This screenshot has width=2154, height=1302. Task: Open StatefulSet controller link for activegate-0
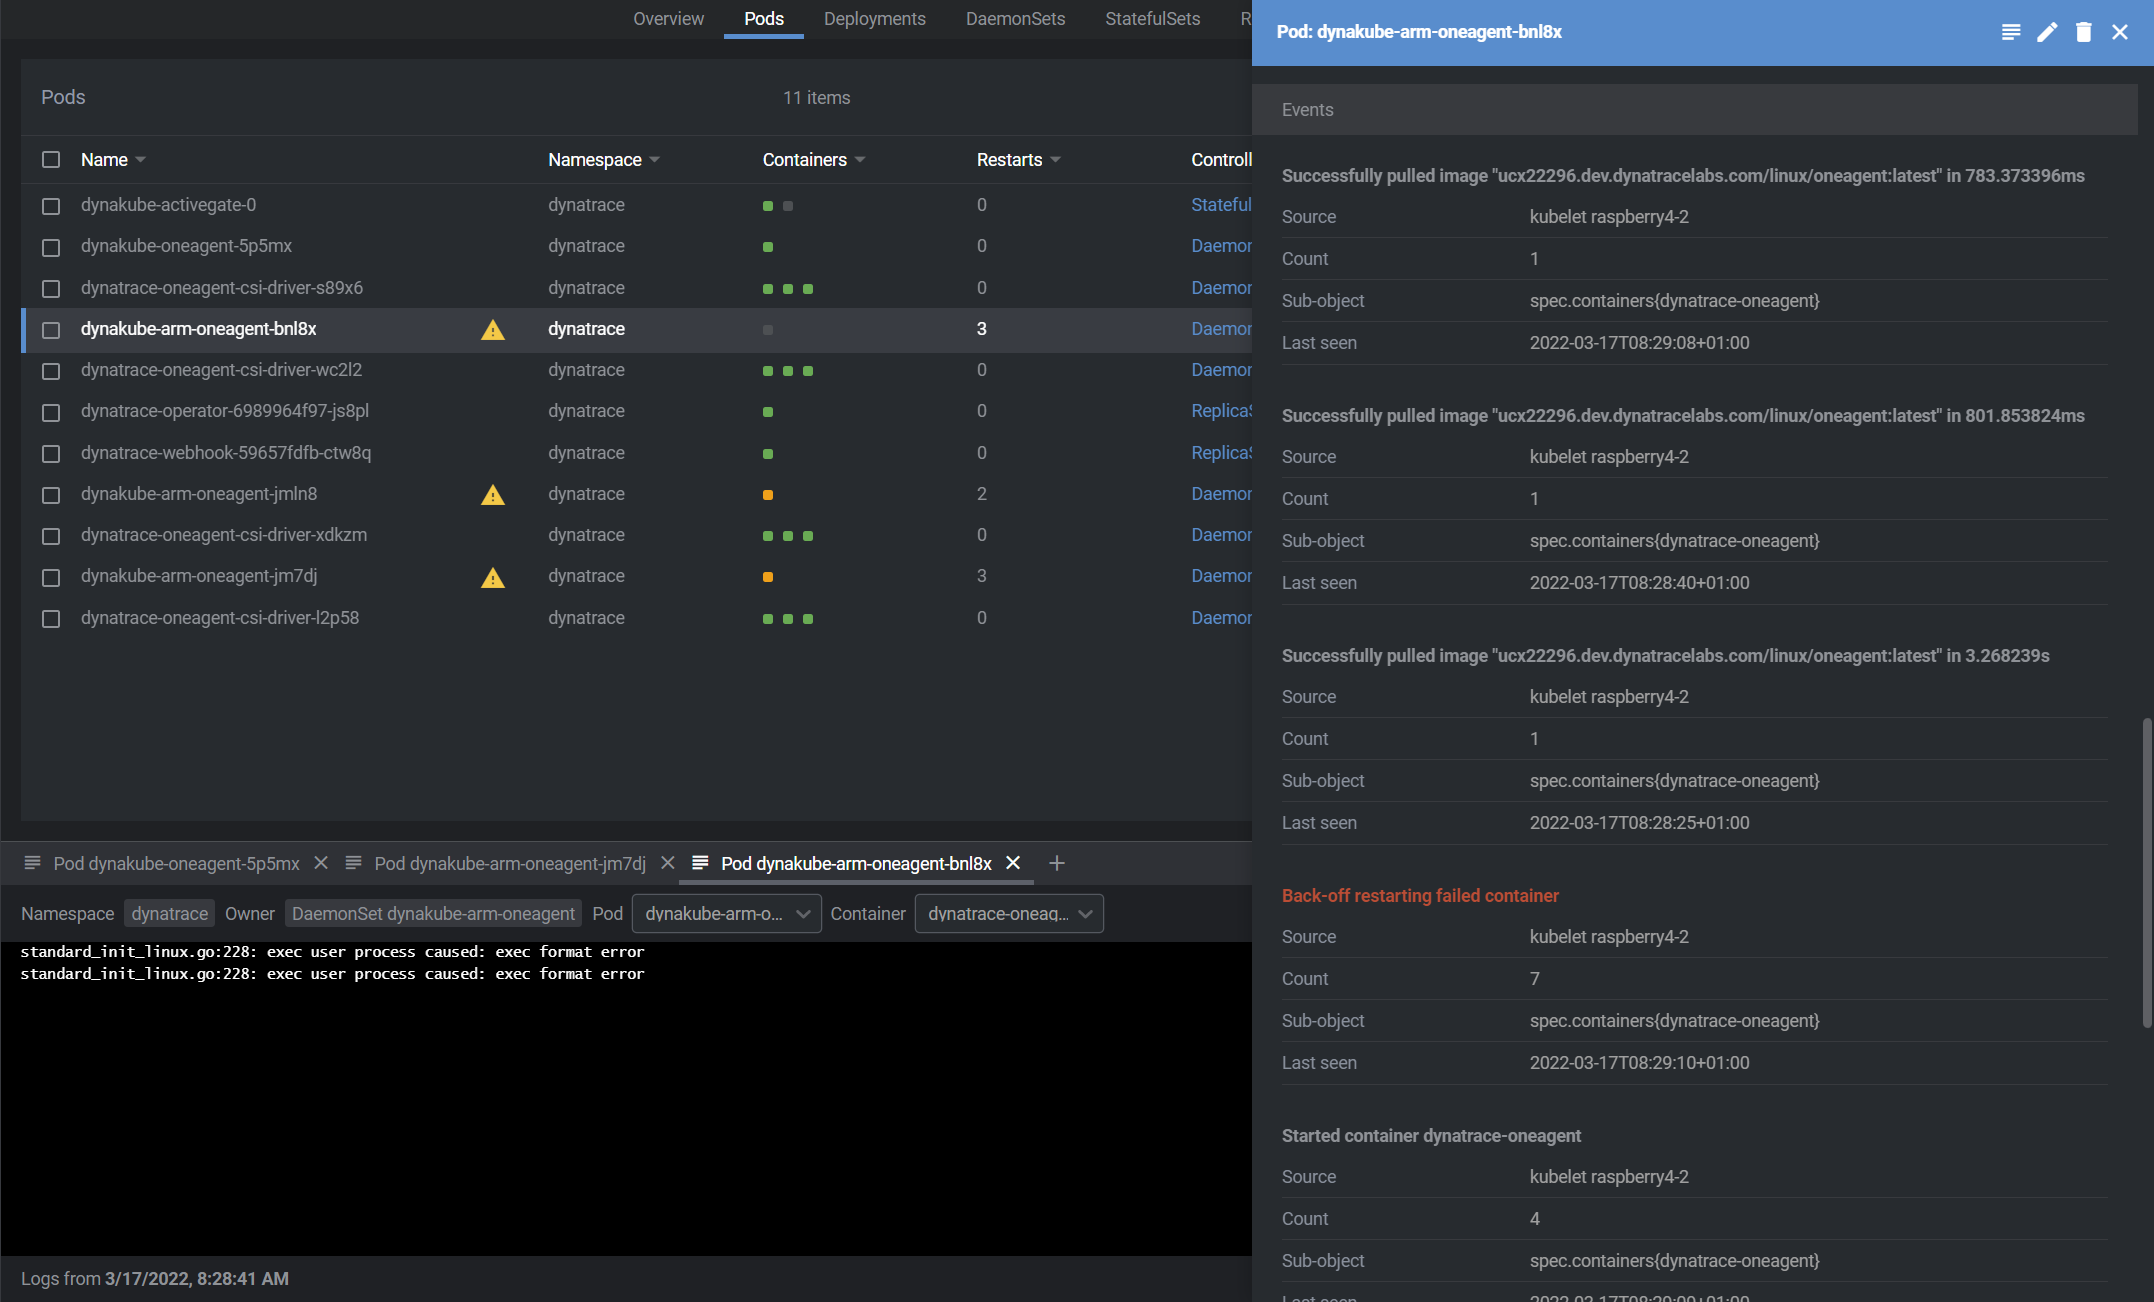1221,205
